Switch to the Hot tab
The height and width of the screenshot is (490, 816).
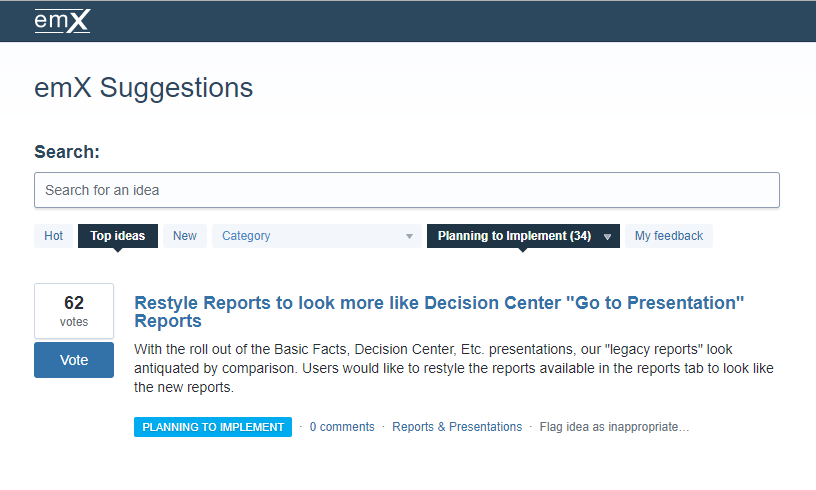tap(54, 236)
